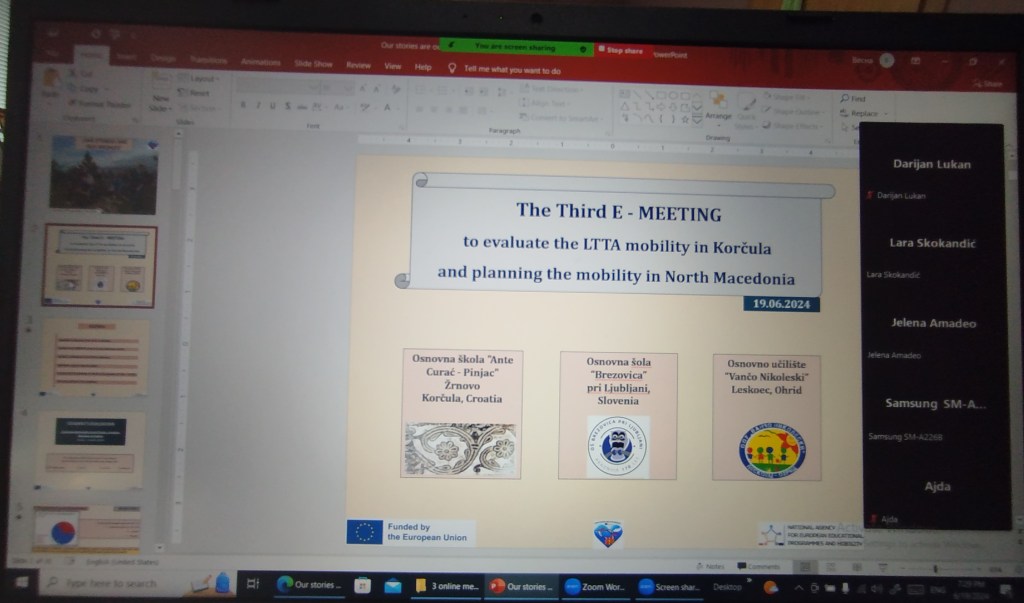
Task: Select the first slide thumbnail
Action: pyautogui.click(x=103, y=175)
